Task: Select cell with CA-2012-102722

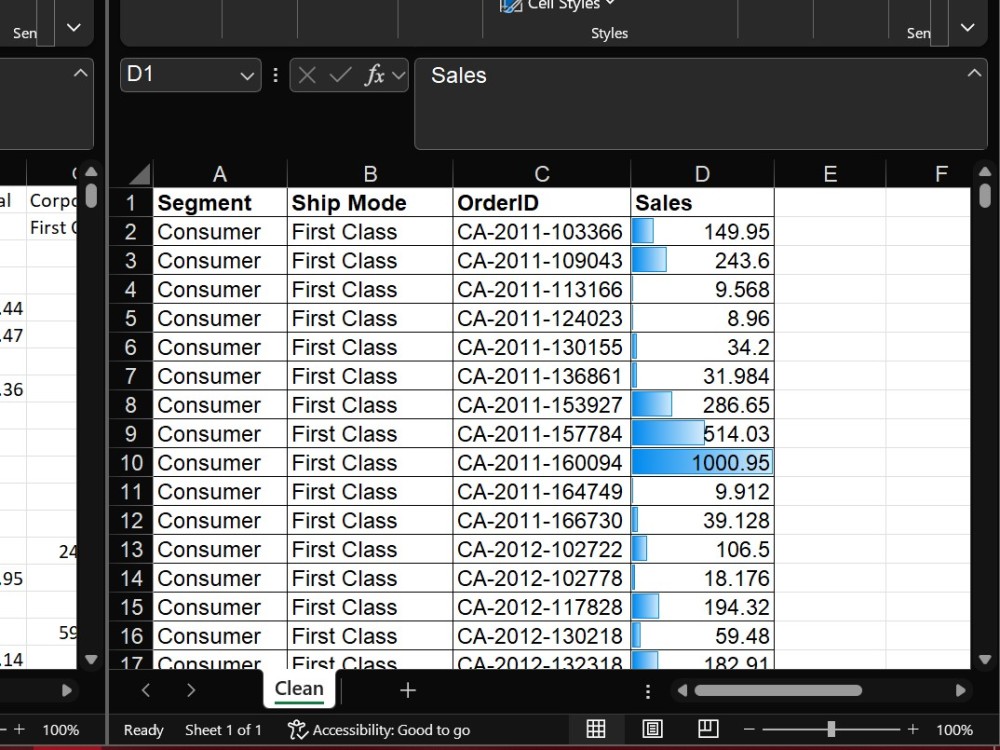Action: tap(541, 549)
